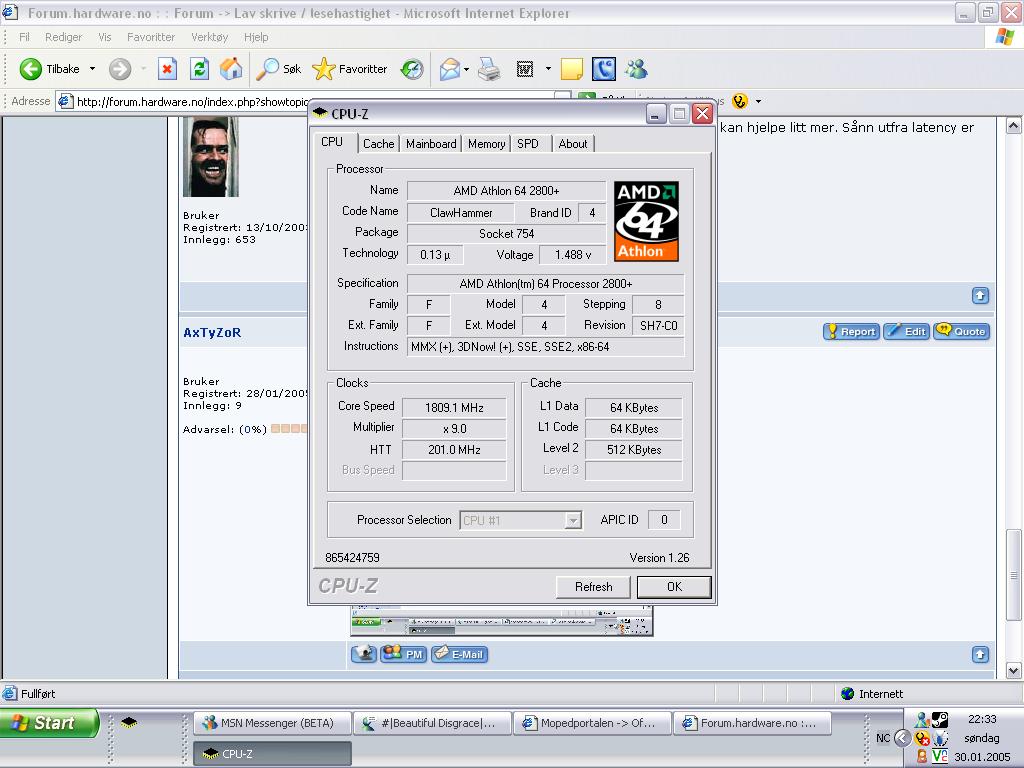Screen dimensions: 1024x768
Task: Click the CPU-Z chip icon in quick launch
Action: coord(129,722)
